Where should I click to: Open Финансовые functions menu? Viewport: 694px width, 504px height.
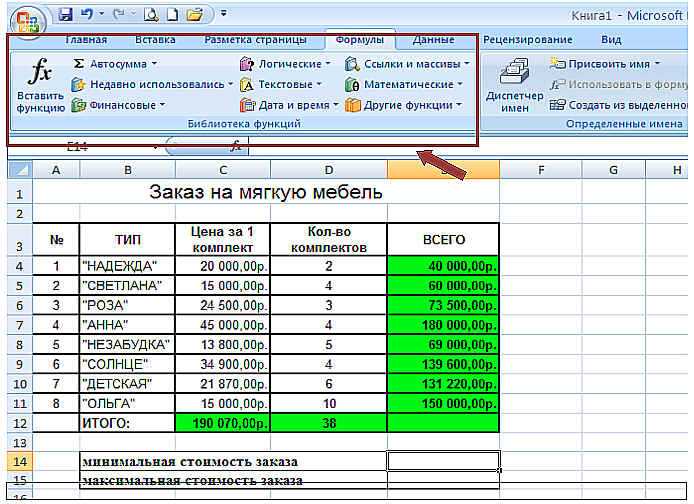118,105
